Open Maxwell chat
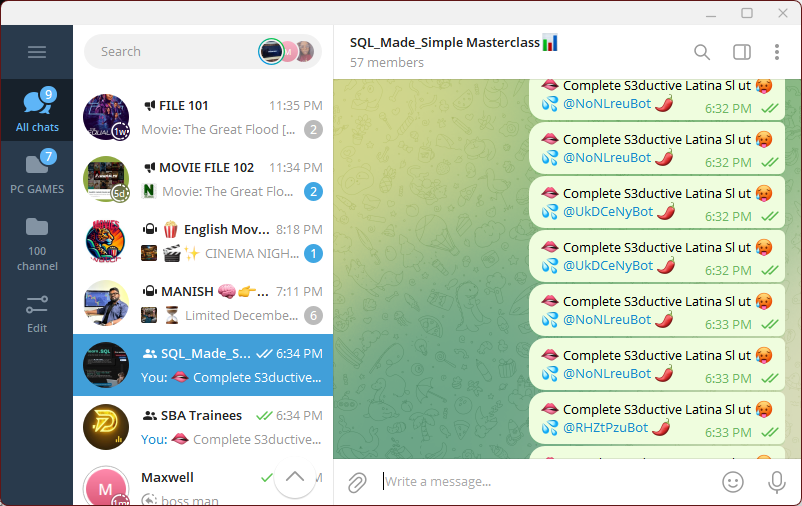The image size is (802, 506). click(203, 482)
